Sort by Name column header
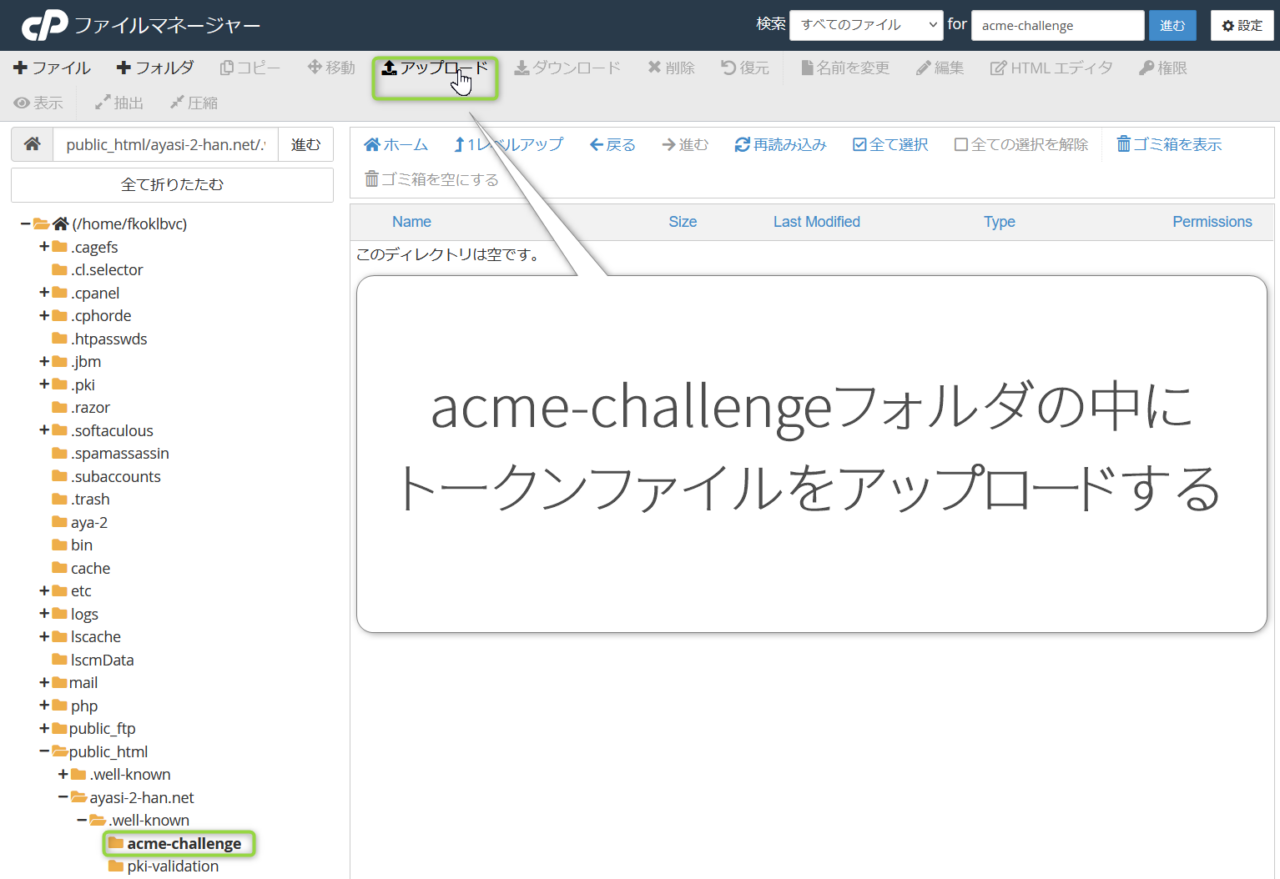The image size is (1280, 879). (x=412, y=222)
